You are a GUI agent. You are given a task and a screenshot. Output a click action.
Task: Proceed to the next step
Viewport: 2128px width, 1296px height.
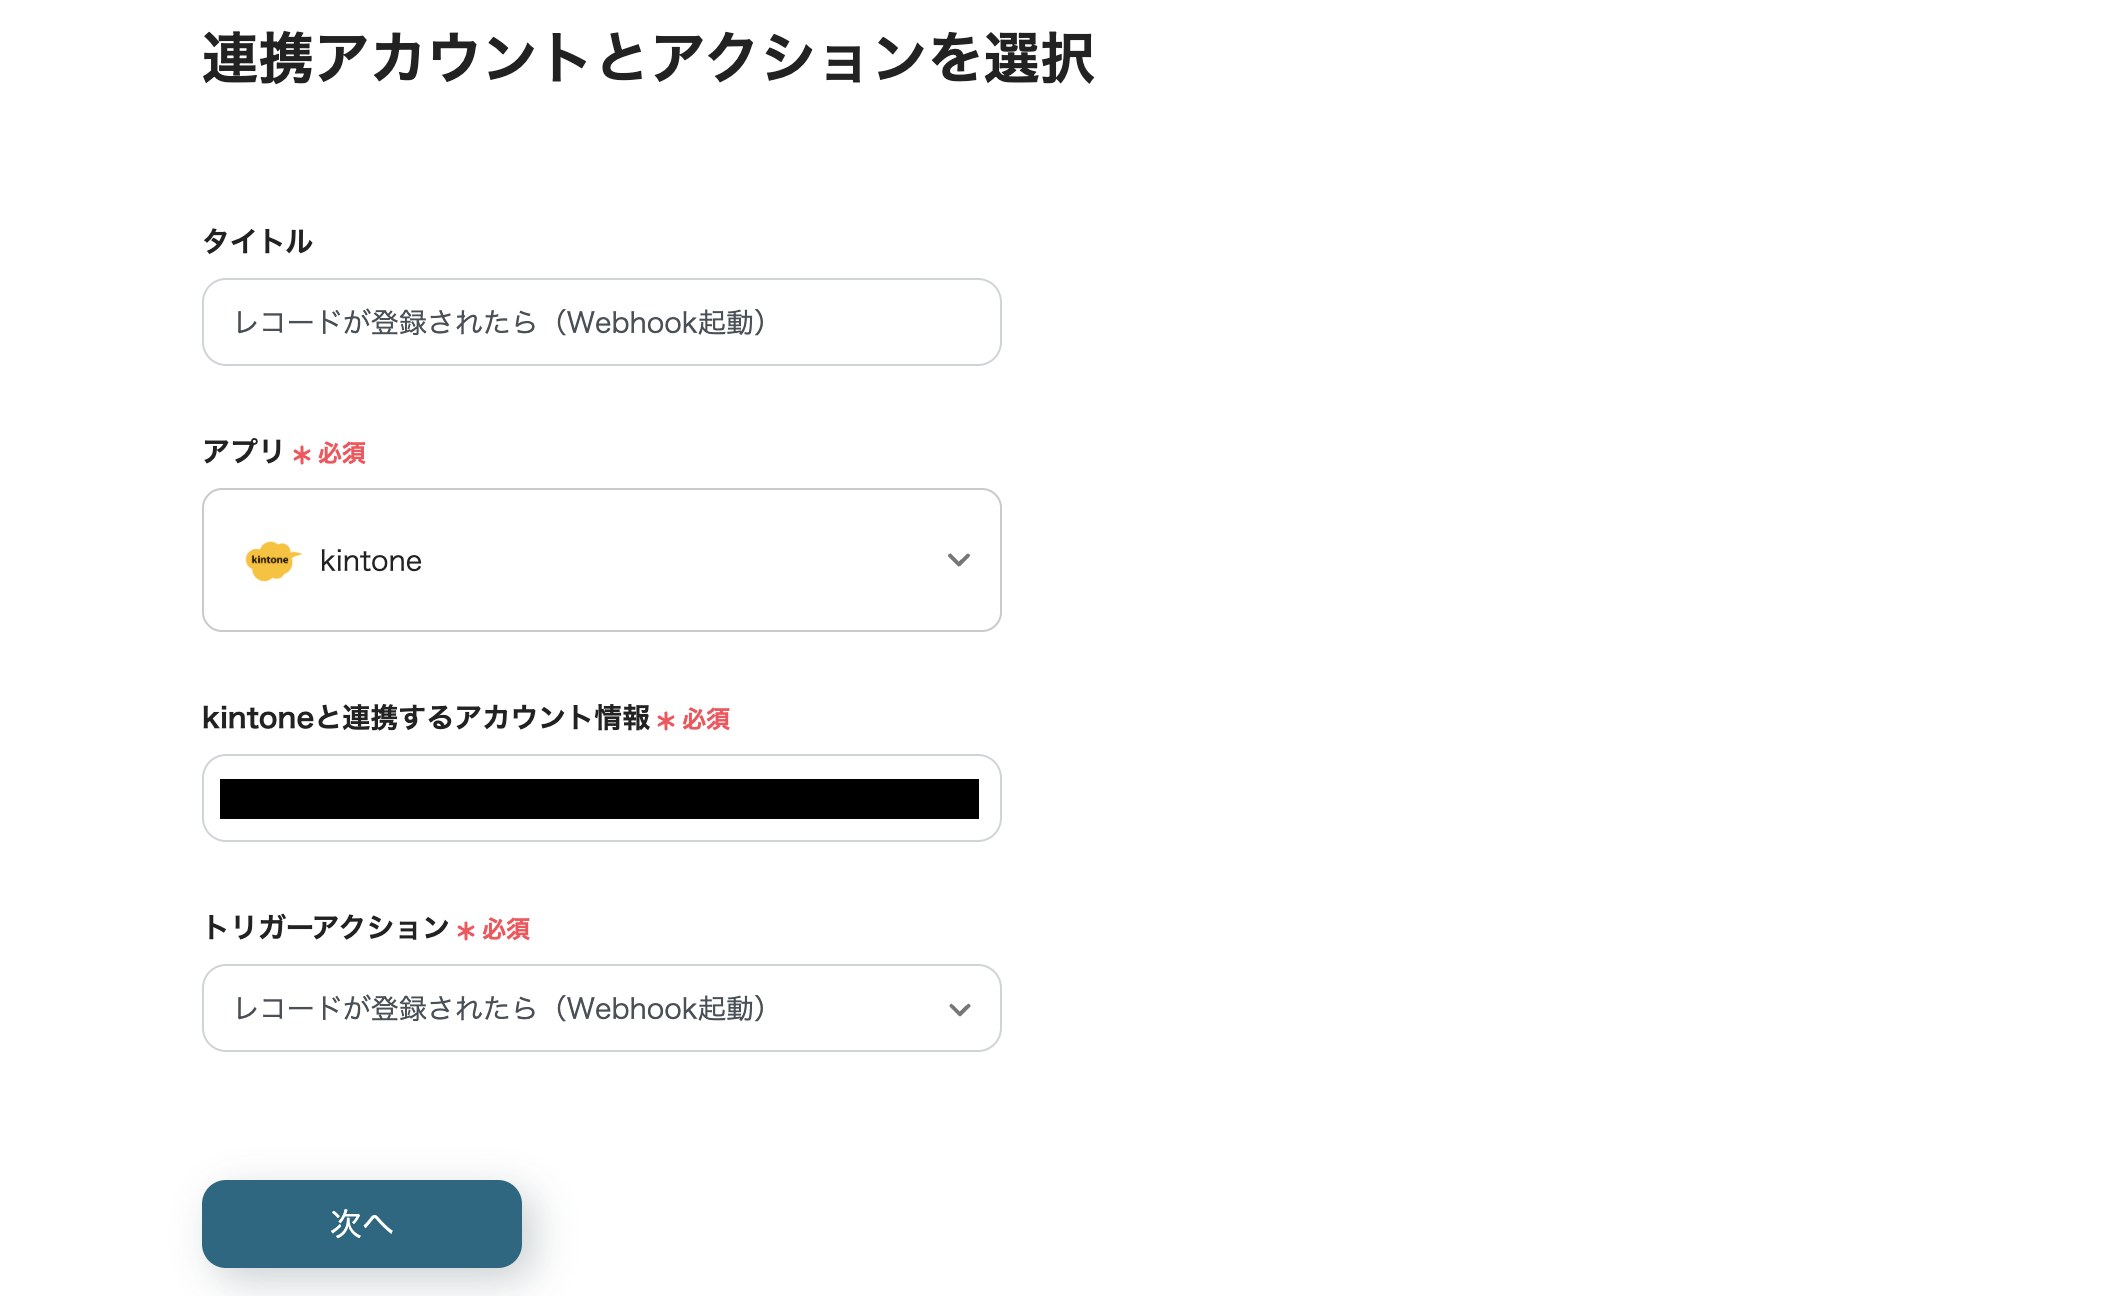pyautogui.click(x=361, y=1223)
